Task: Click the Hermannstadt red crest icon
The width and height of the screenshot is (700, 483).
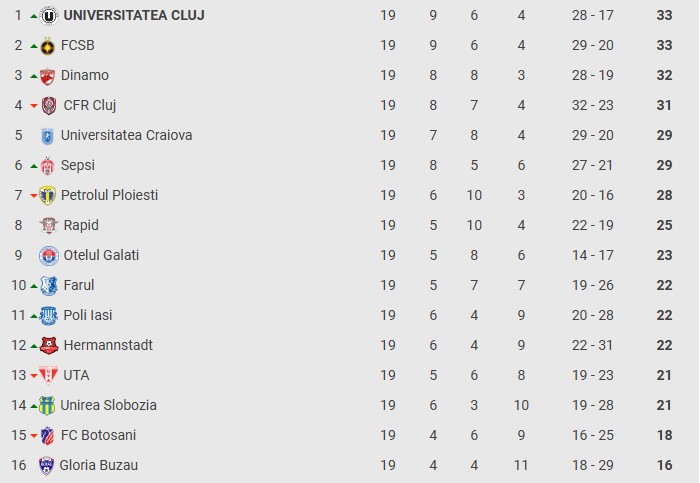Action: click(49, 346)
